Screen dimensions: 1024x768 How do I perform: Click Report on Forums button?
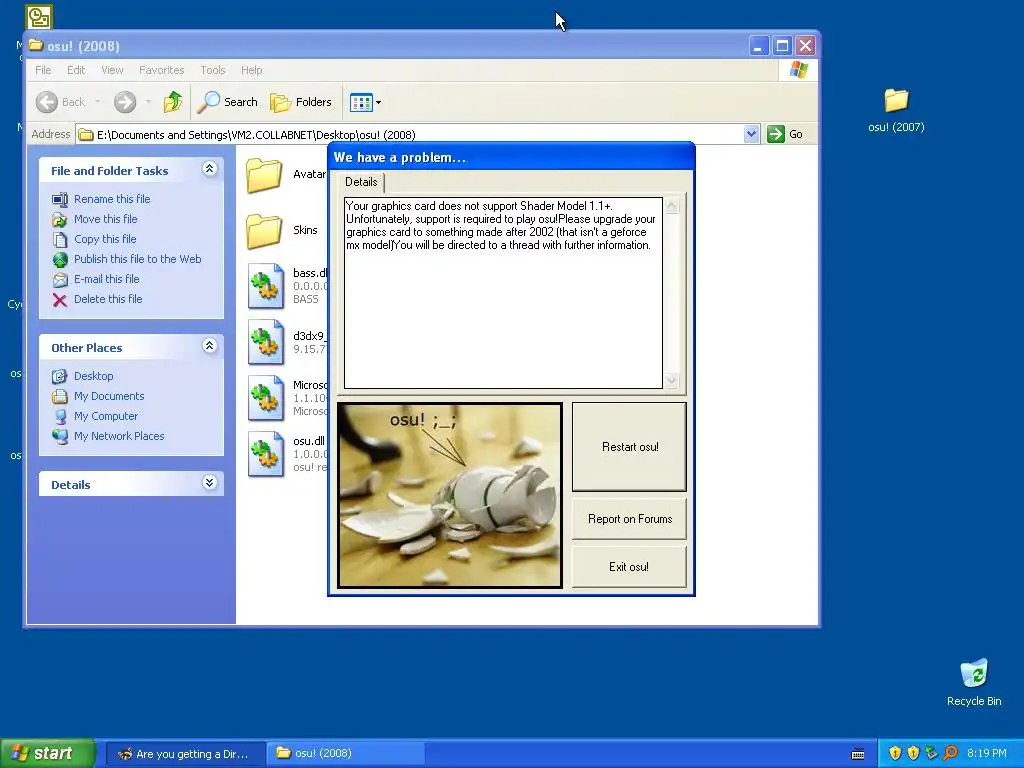[629, 519]
